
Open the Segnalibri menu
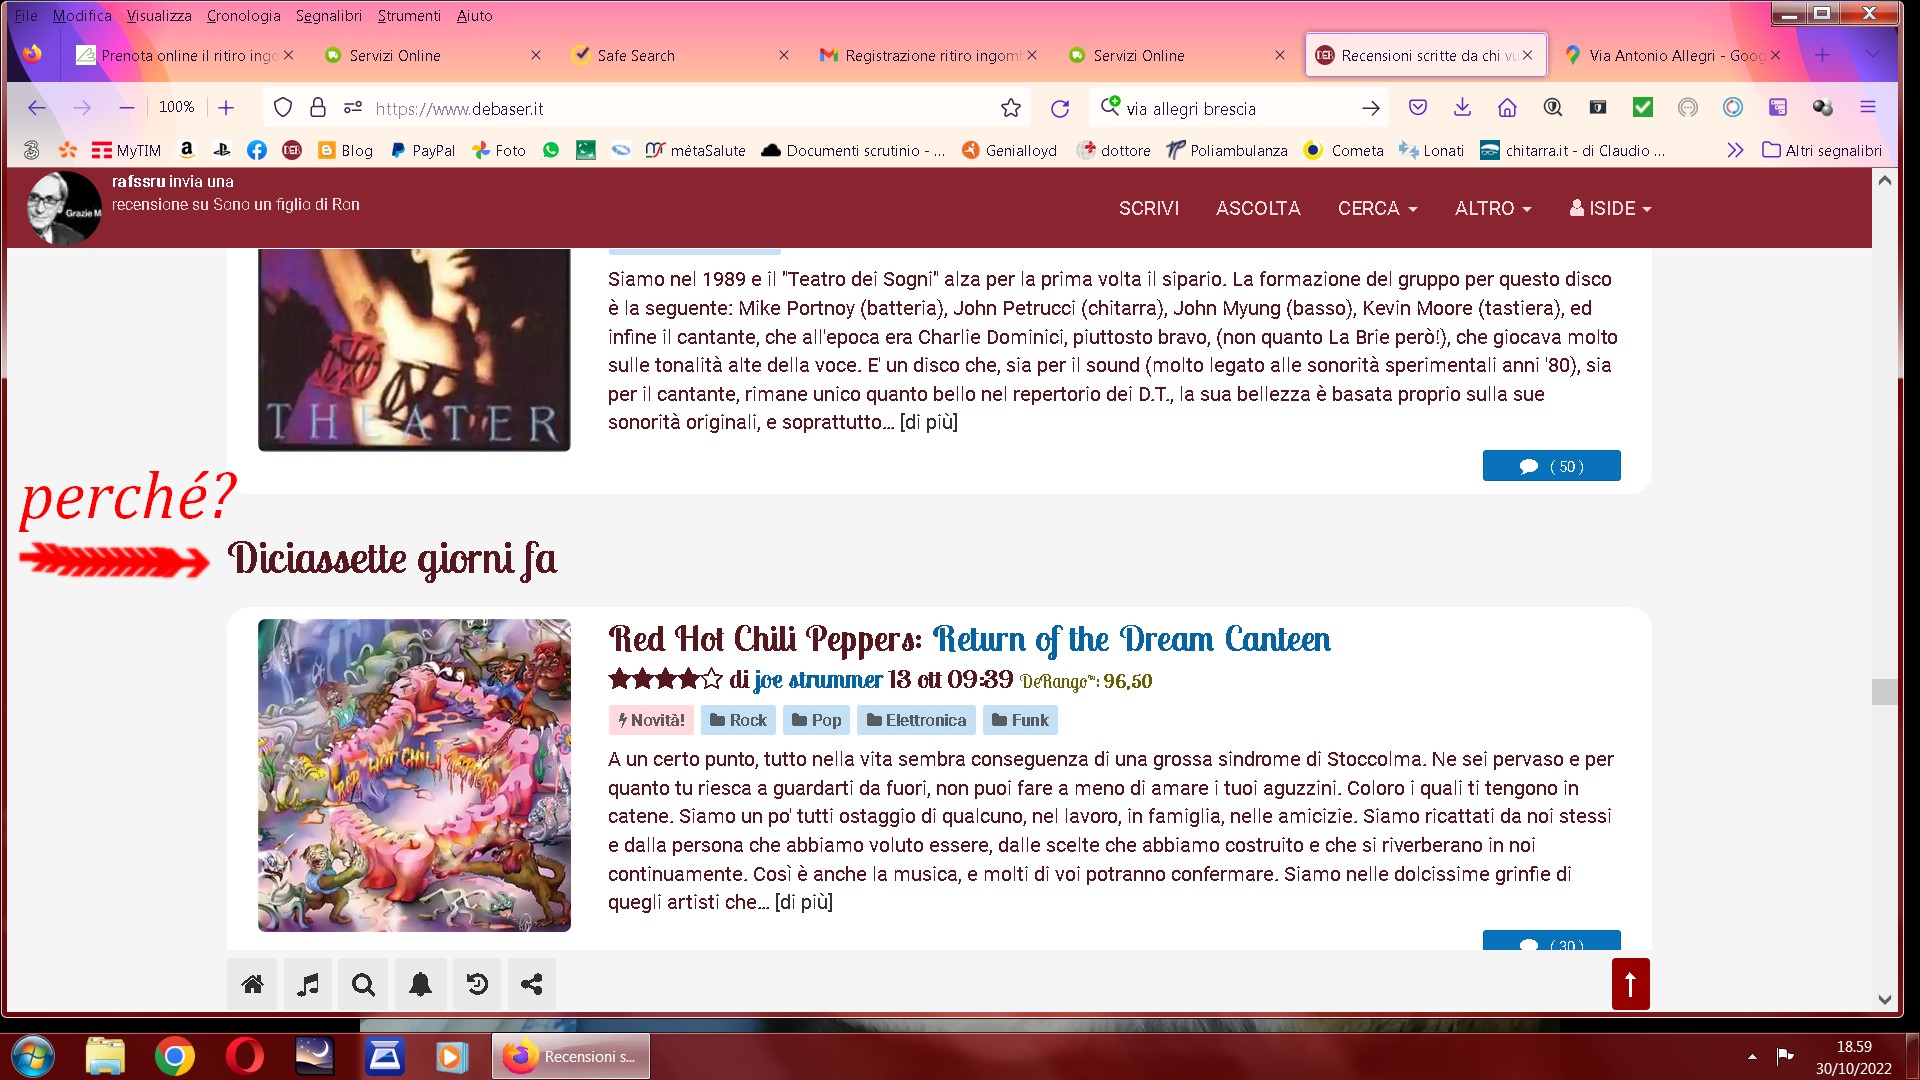click(328, 15)
